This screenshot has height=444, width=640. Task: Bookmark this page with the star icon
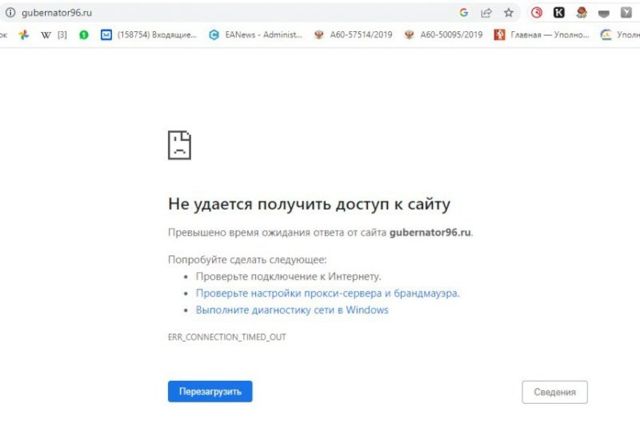[x=509, y=13]
